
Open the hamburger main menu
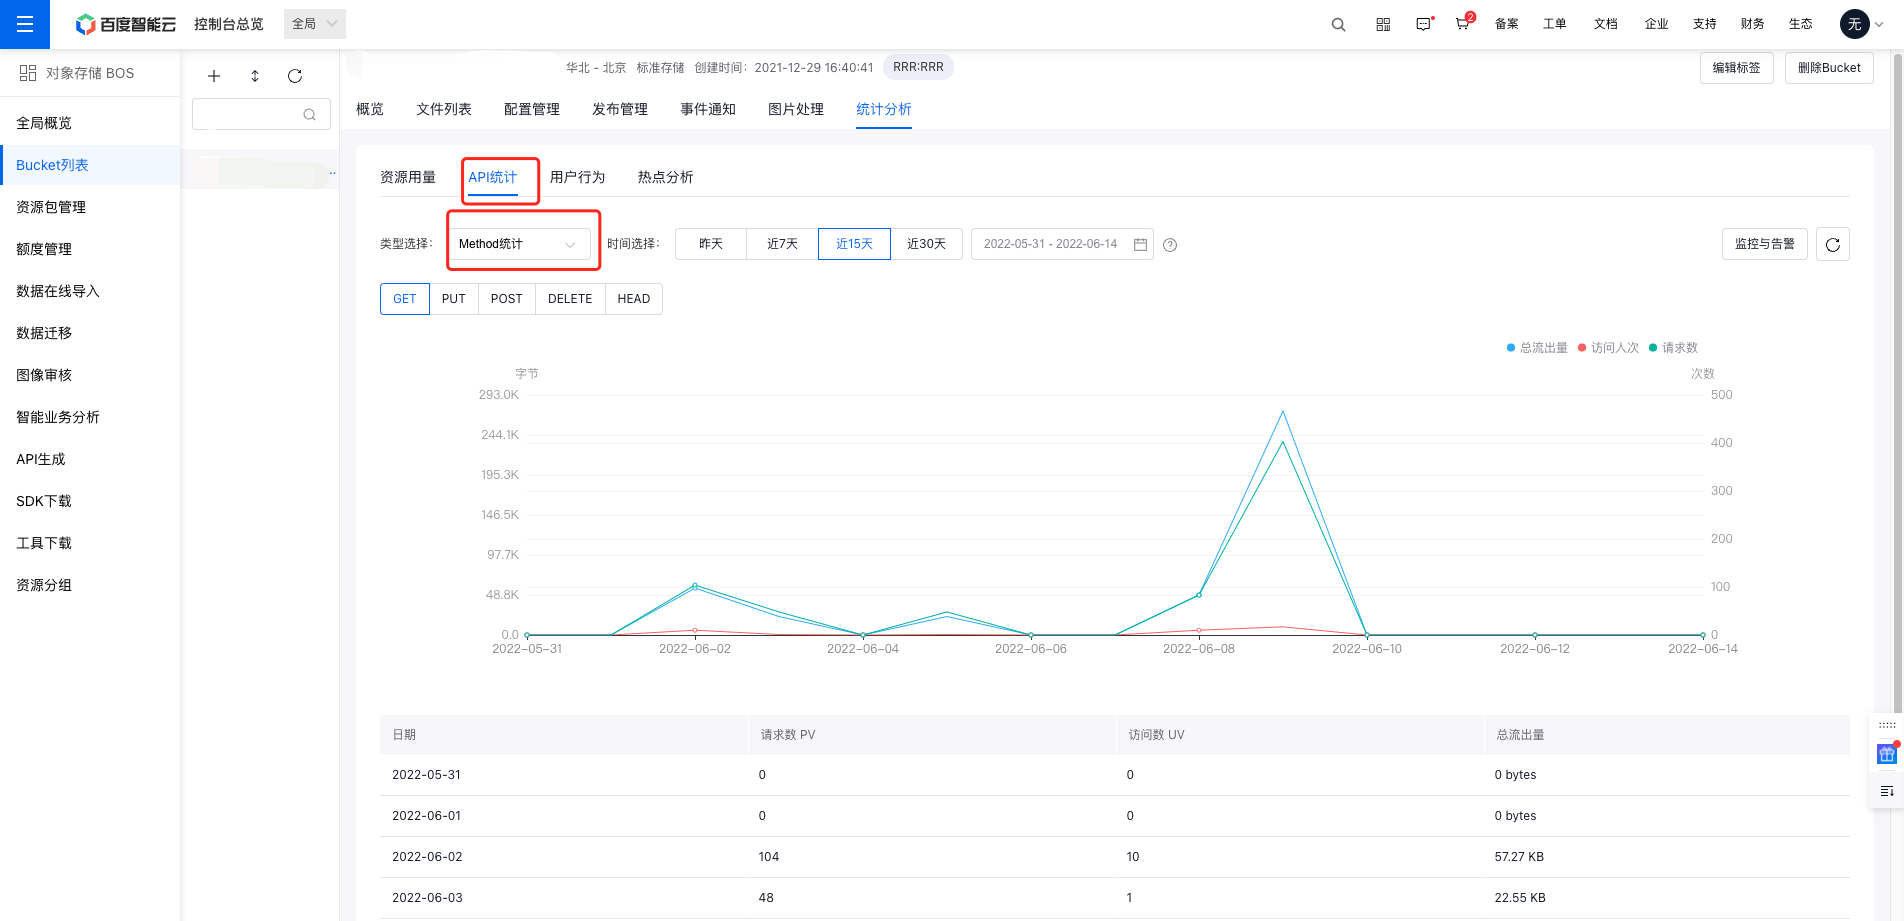(x=25, y=24)
